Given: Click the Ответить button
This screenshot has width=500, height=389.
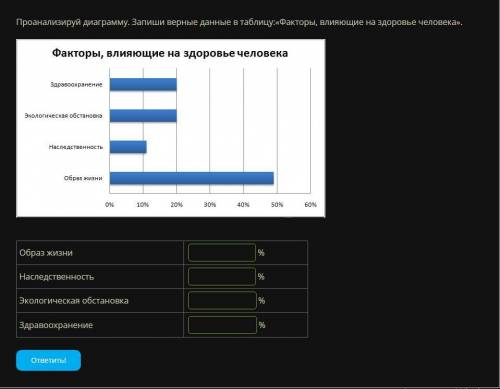Looking at the screenshot, I should [48, 360].
